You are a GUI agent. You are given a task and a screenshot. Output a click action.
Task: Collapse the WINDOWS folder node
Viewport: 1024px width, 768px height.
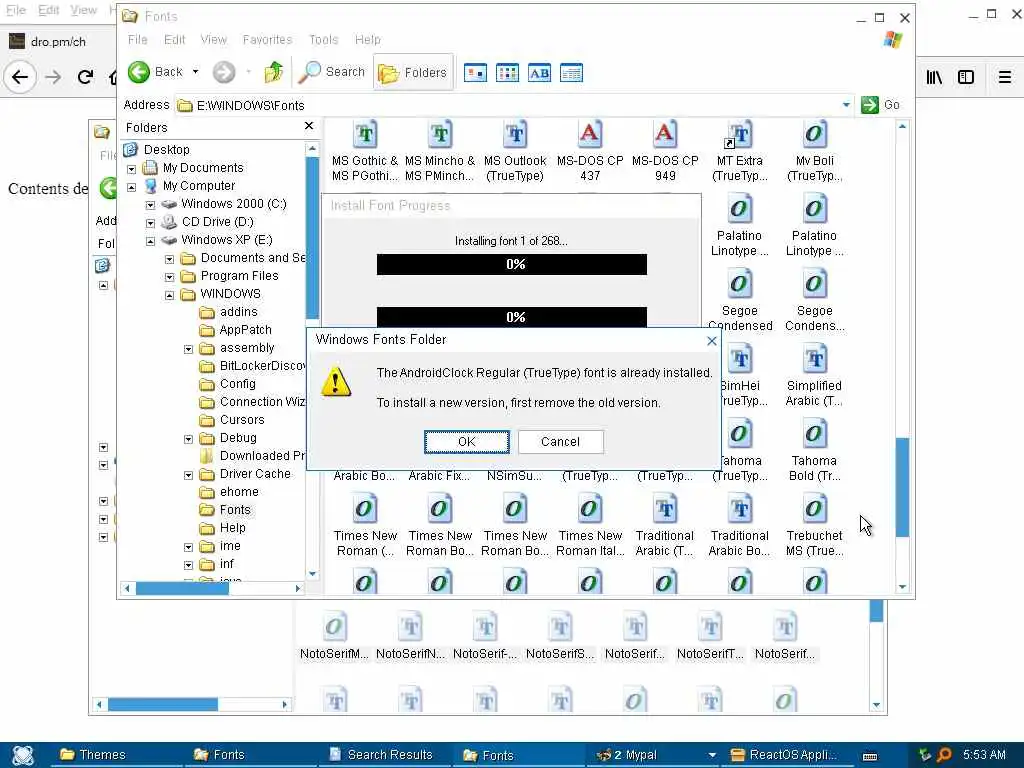click(x=169, y=295)
